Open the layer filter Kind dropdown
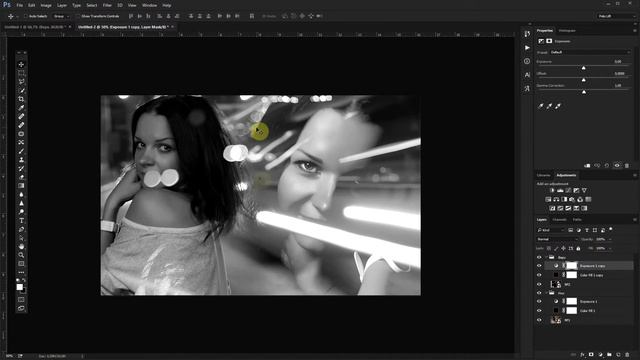Image resolution: width=640 pixels, height=360 pixels. (551, 230)
